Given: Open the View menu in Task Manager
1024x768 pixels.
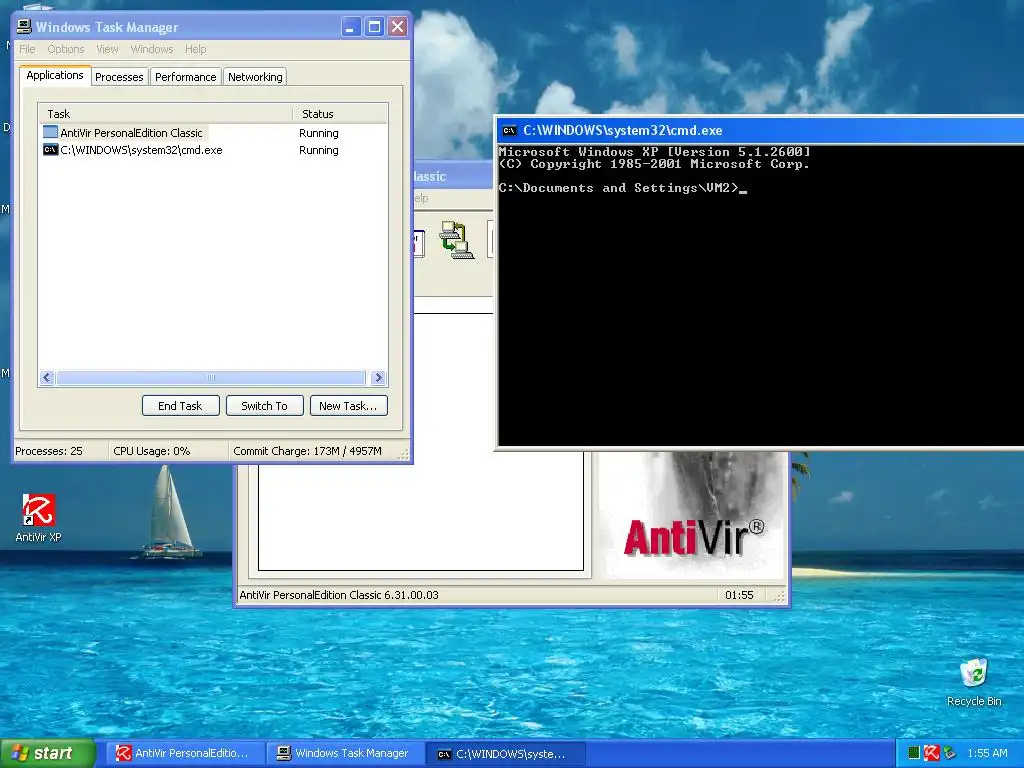Looking at the screenshot, I should tap(107, 49).
